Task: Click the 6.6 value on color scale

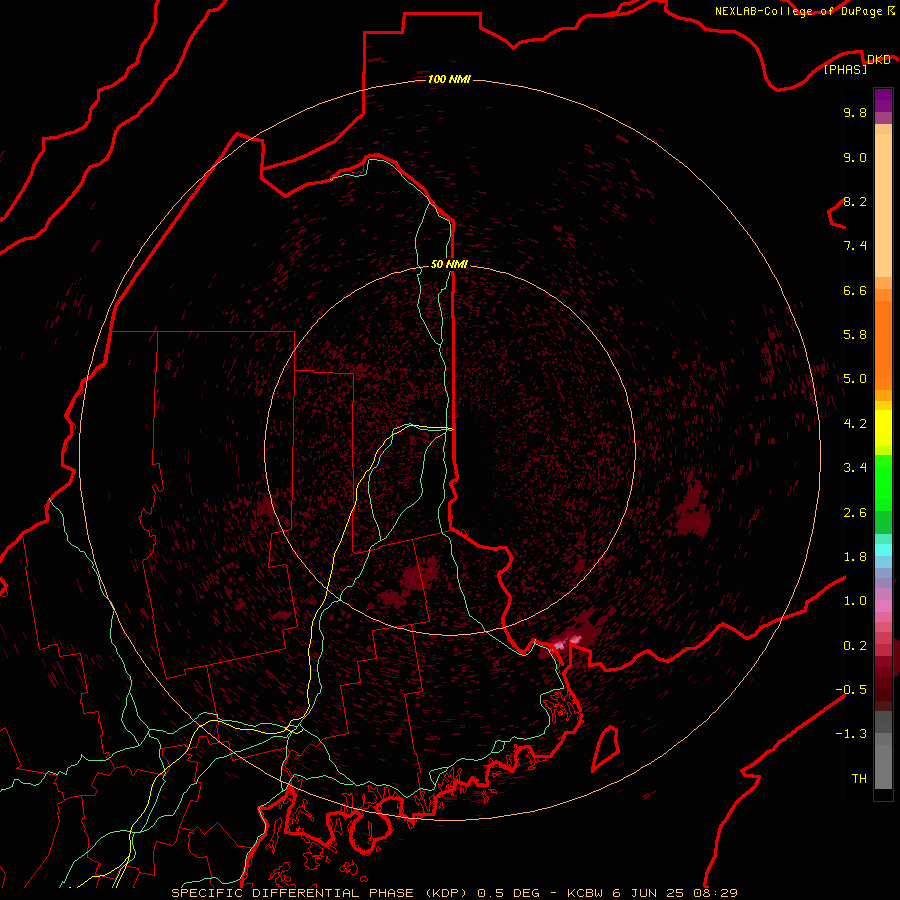Action: click(855, 290)
